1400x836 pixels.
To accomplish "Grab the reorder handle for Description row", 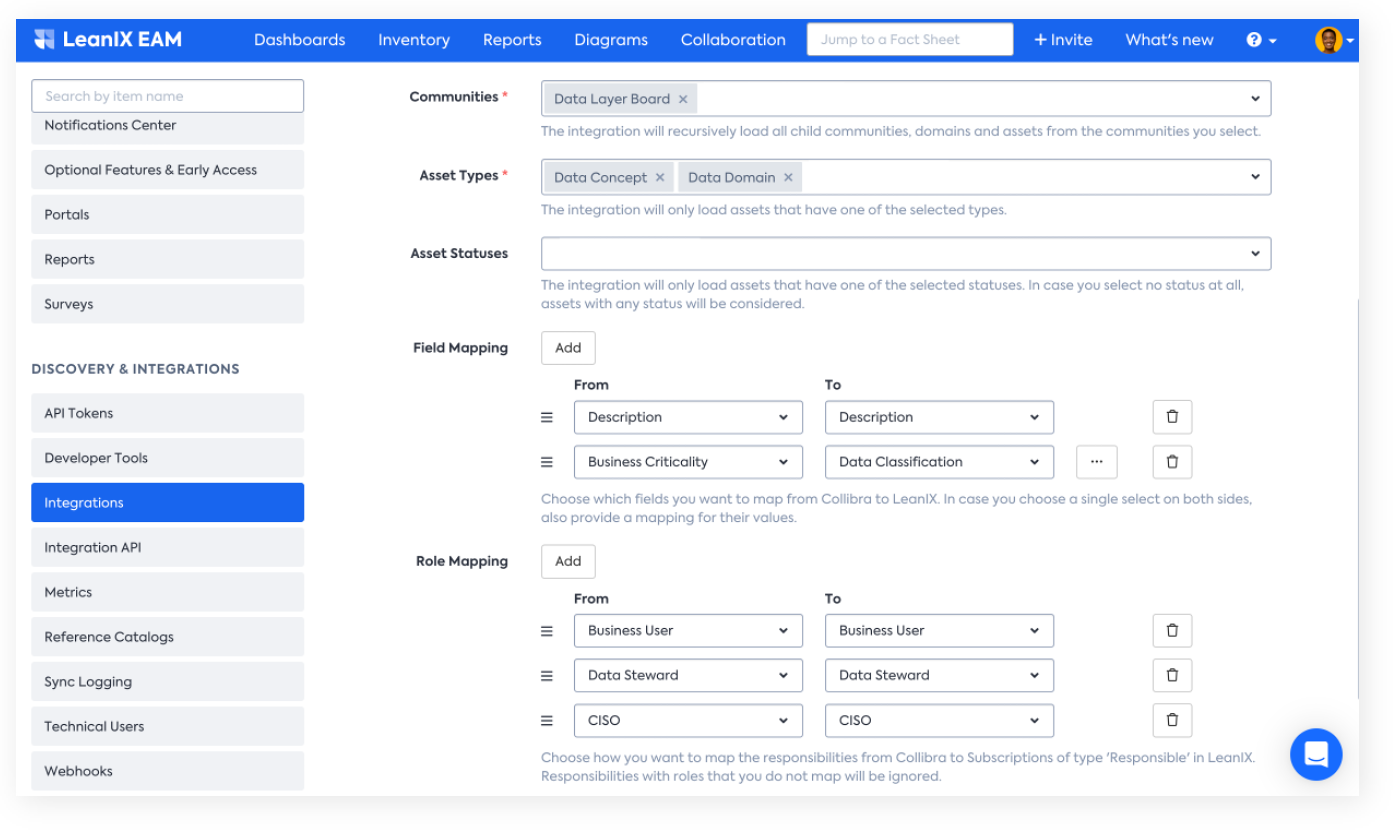I will 547,417.
